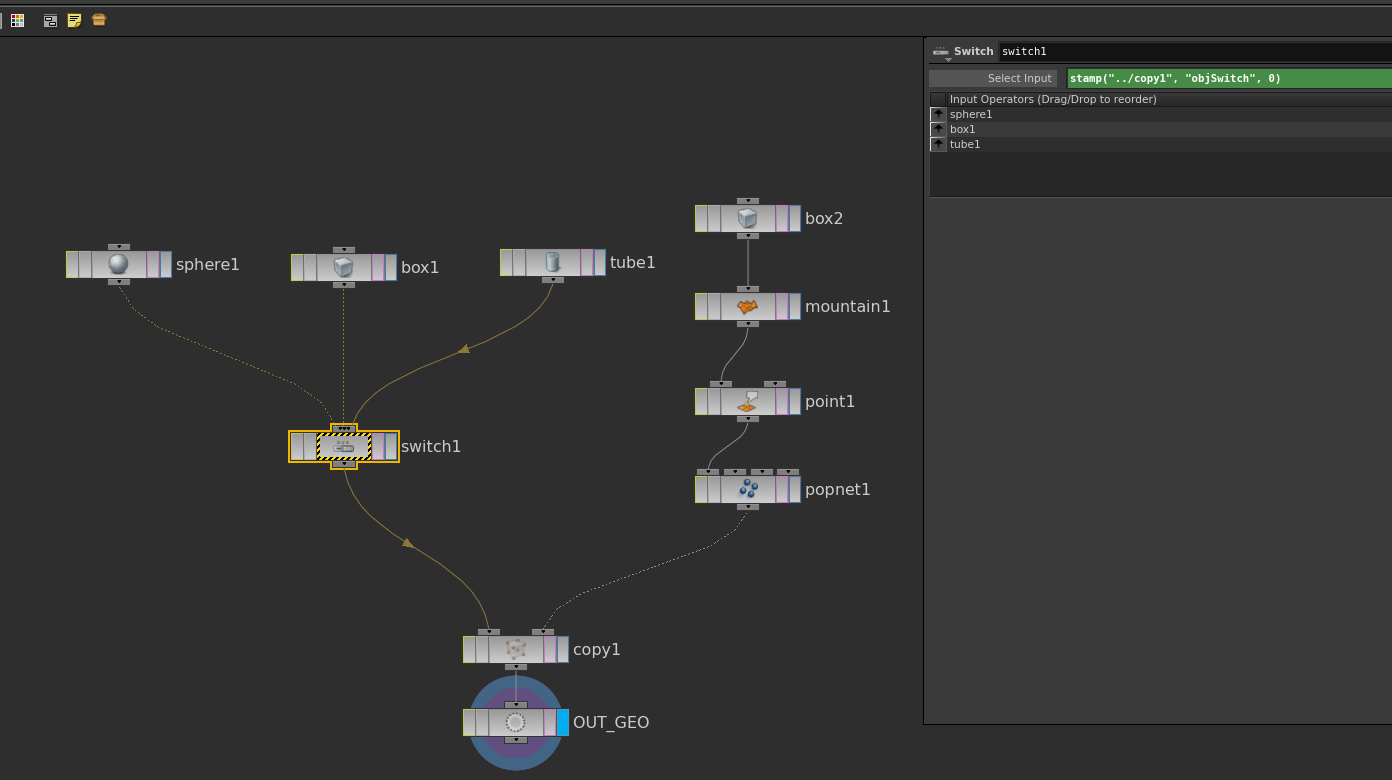Toggle the display flag on mountain1
This screenshot has width=1392, height=780.
[x=795, y=306]
